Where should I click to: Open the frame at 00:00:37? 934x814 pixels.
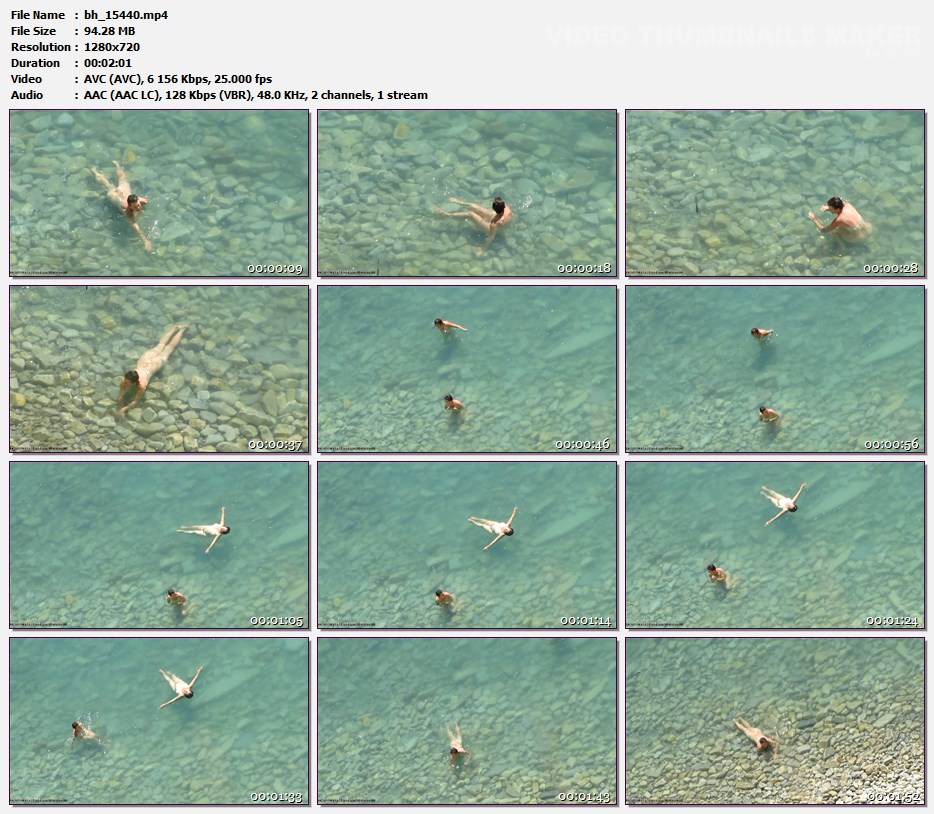pyautogui.click(x=159, y=369)
